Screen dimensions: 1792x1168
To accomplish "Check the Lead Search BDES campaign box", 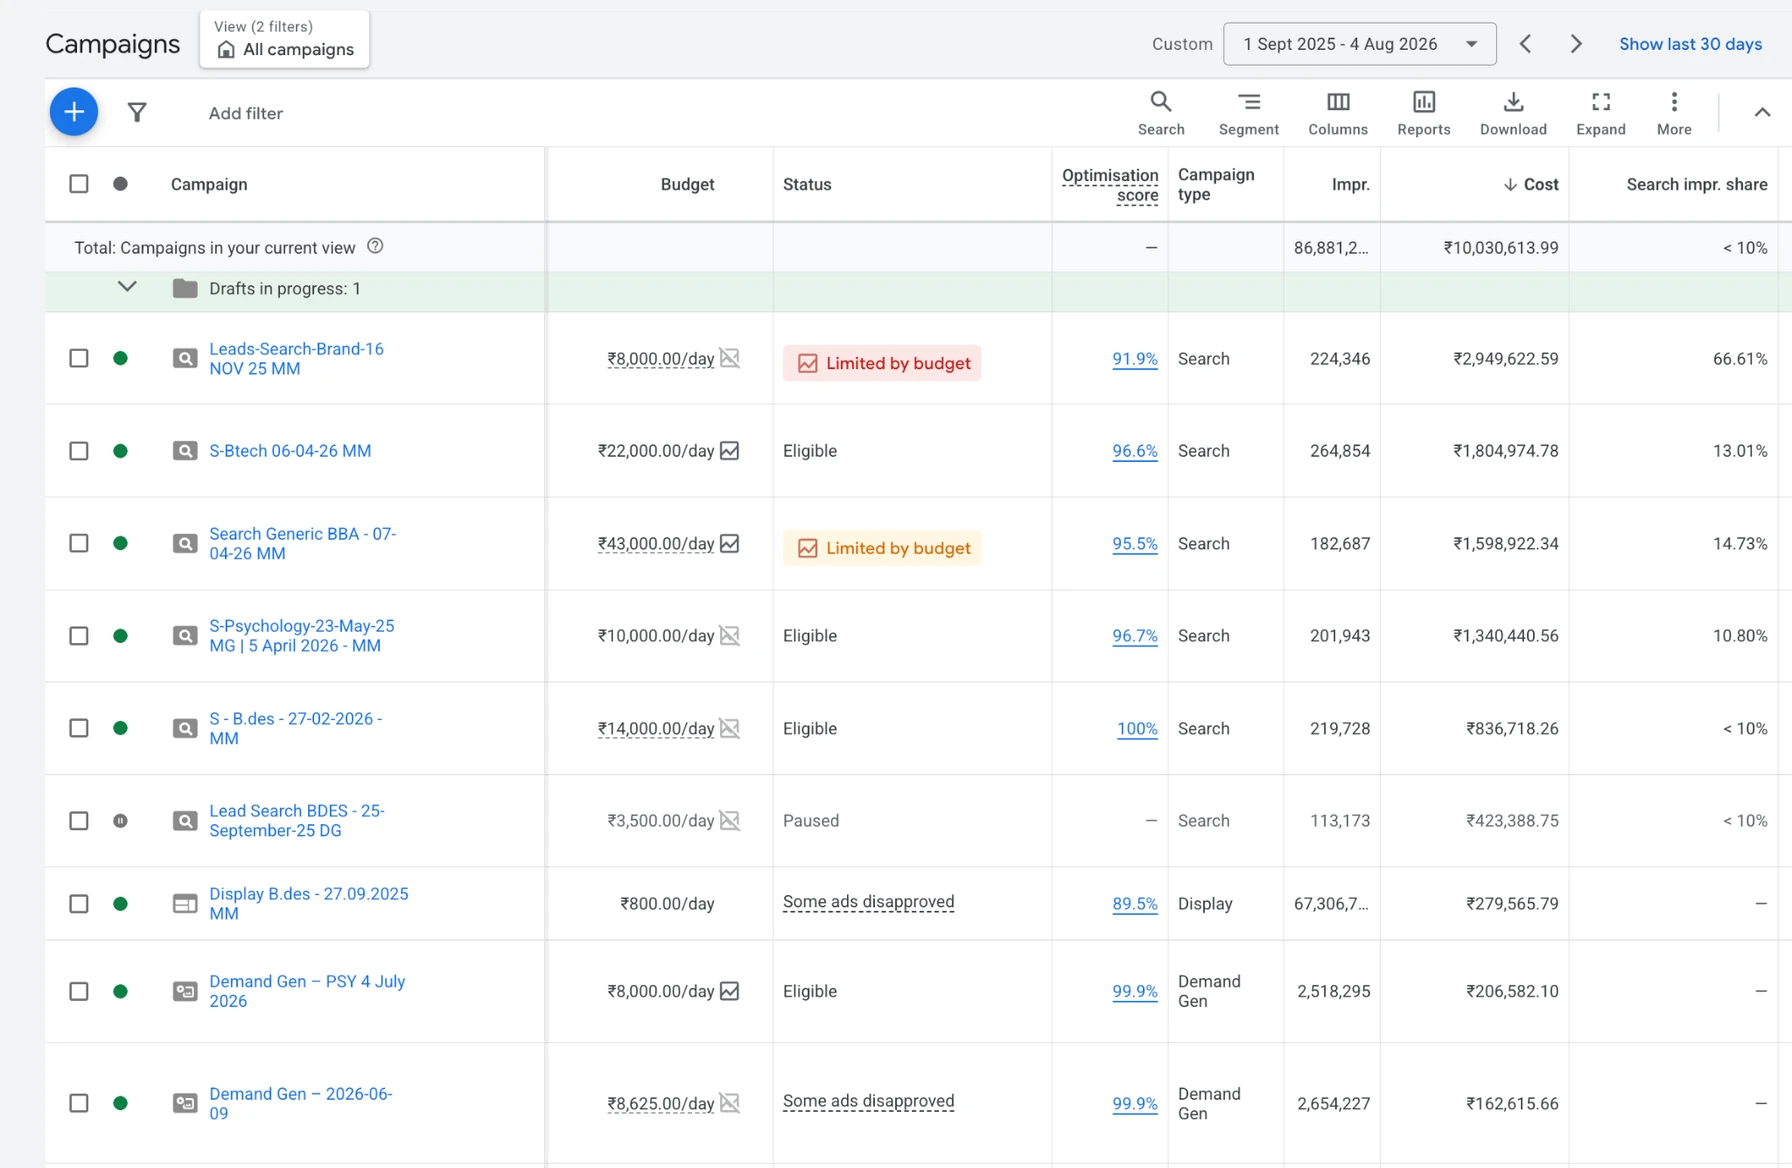I will click(x=79, y=821).
